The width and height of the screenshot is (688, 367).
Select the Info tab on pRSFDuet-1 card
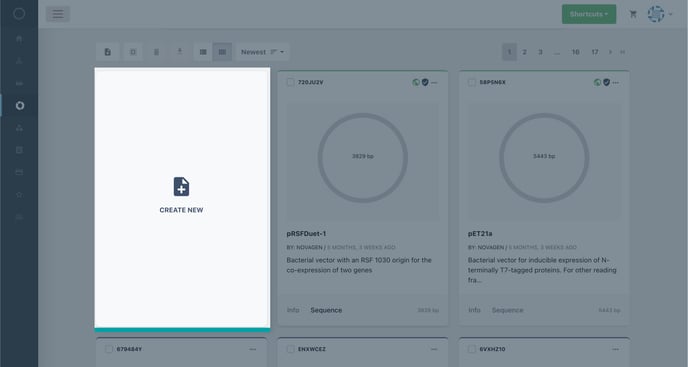(293, 310)
